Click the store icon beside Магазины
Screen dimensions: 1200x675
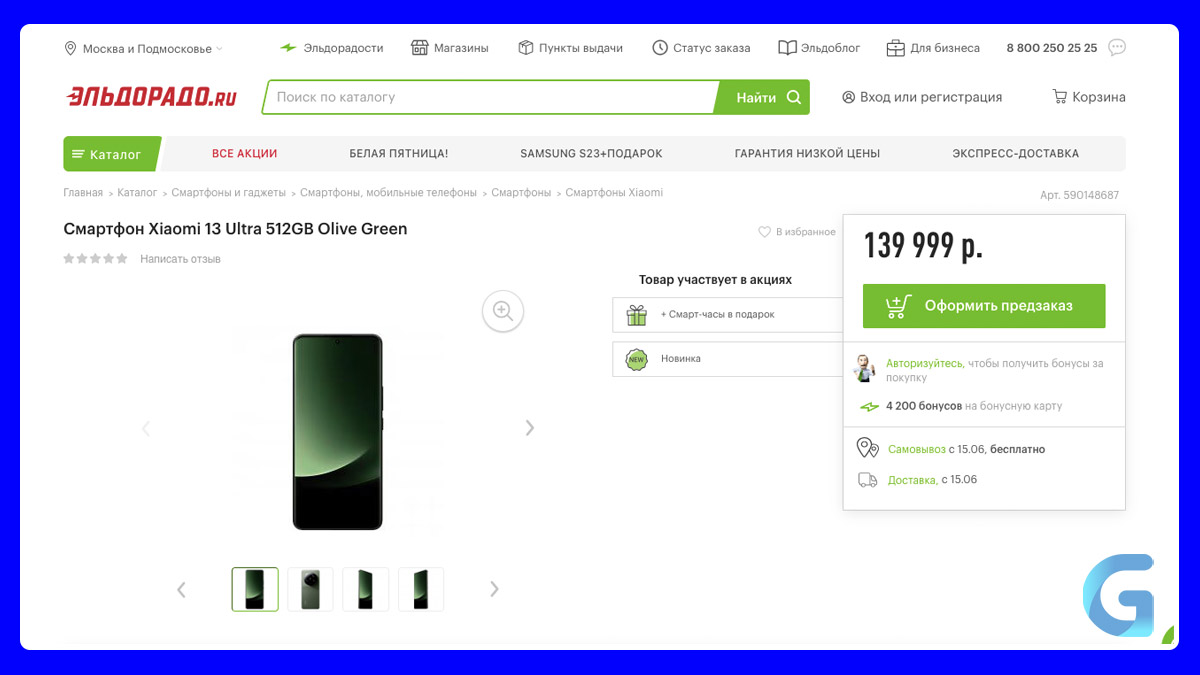(x=419, y=48)
